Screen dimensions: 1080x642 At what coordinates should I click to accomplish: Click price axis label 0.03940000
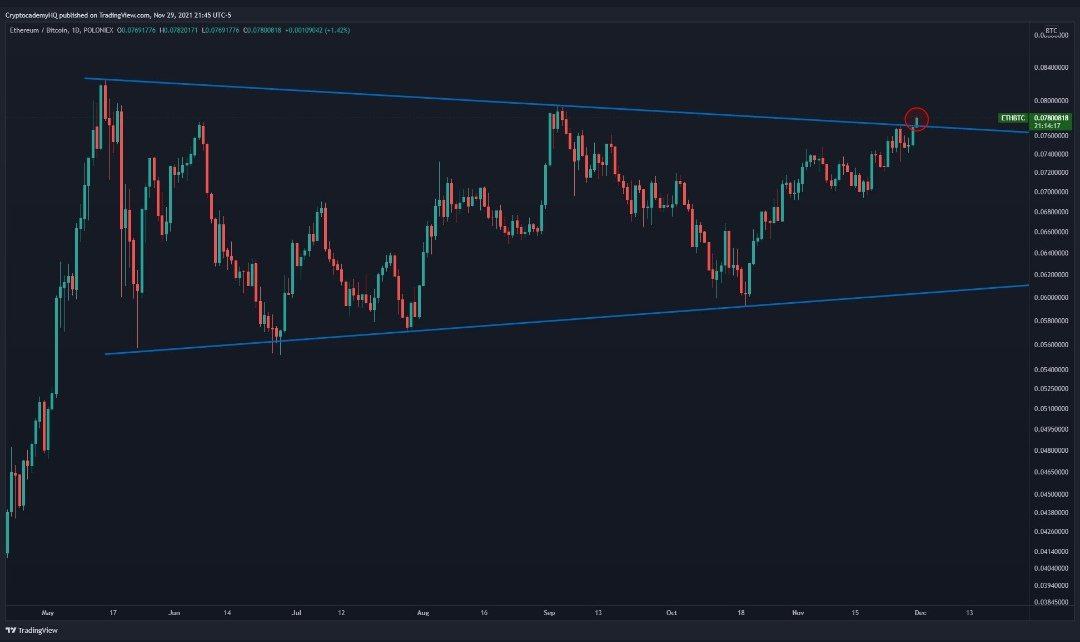[1051, 586]
